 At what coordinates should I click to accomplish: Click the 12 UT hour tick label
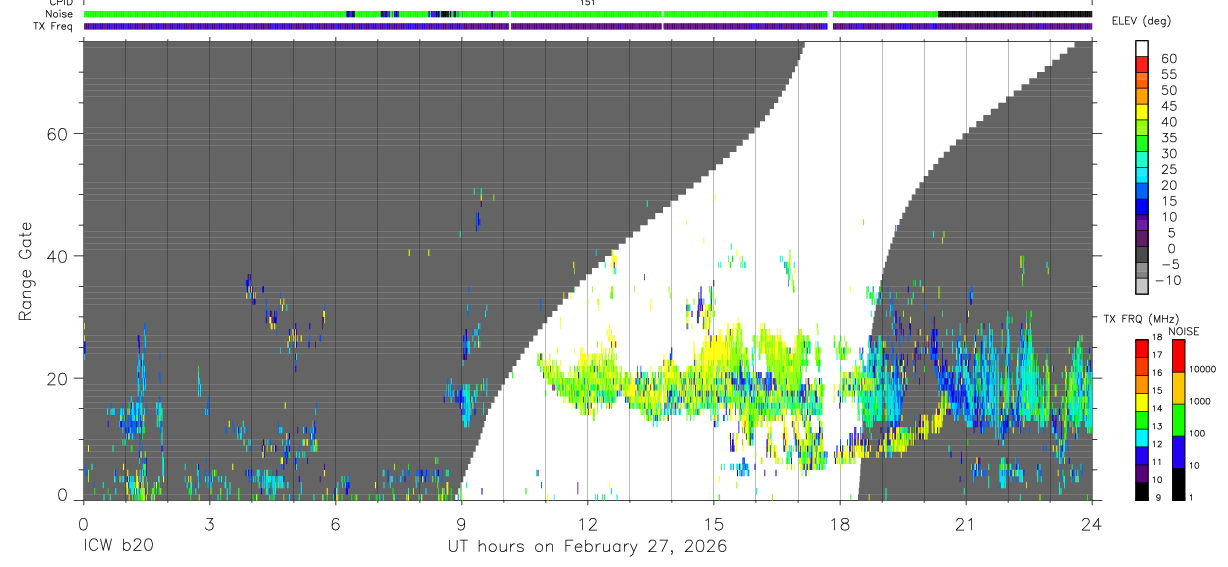click(x=587, y=523)
